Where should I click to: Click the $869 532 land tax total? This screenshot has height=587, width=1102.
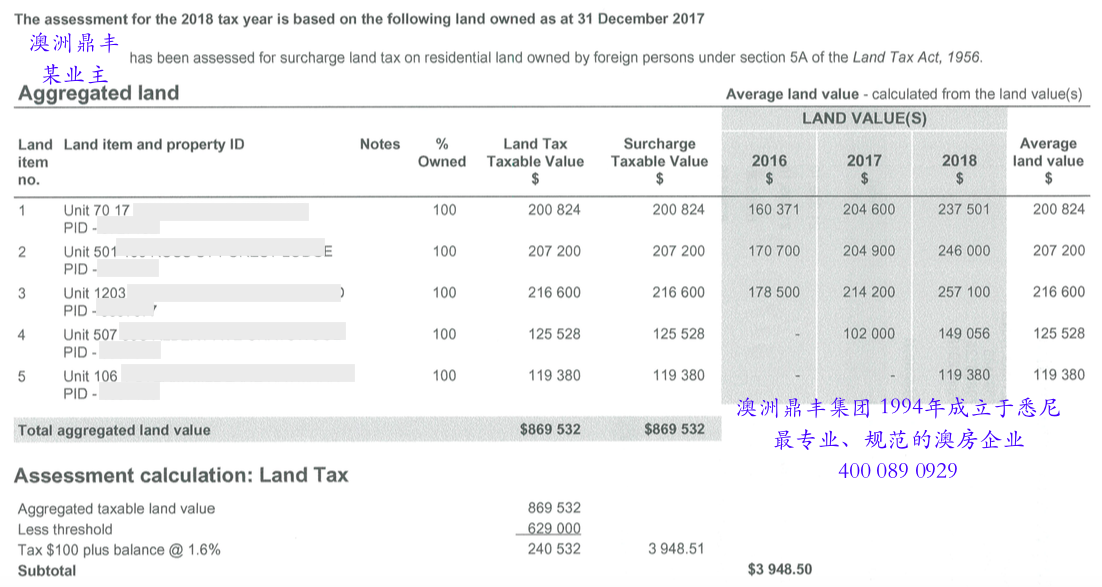tap(550, 429)
